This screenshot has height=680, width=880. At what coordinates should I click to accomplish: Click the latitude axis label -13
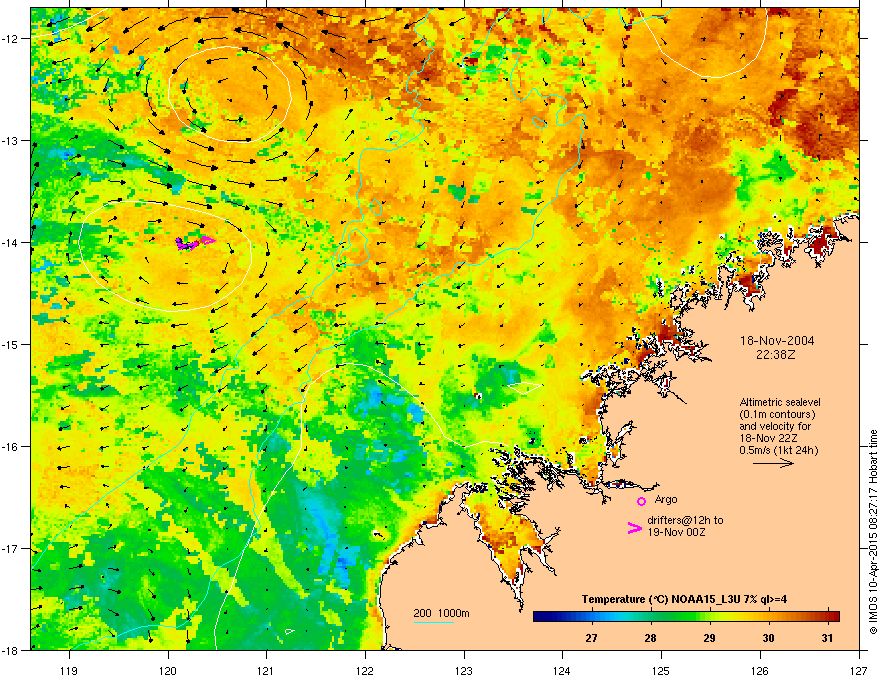[10, 140]
